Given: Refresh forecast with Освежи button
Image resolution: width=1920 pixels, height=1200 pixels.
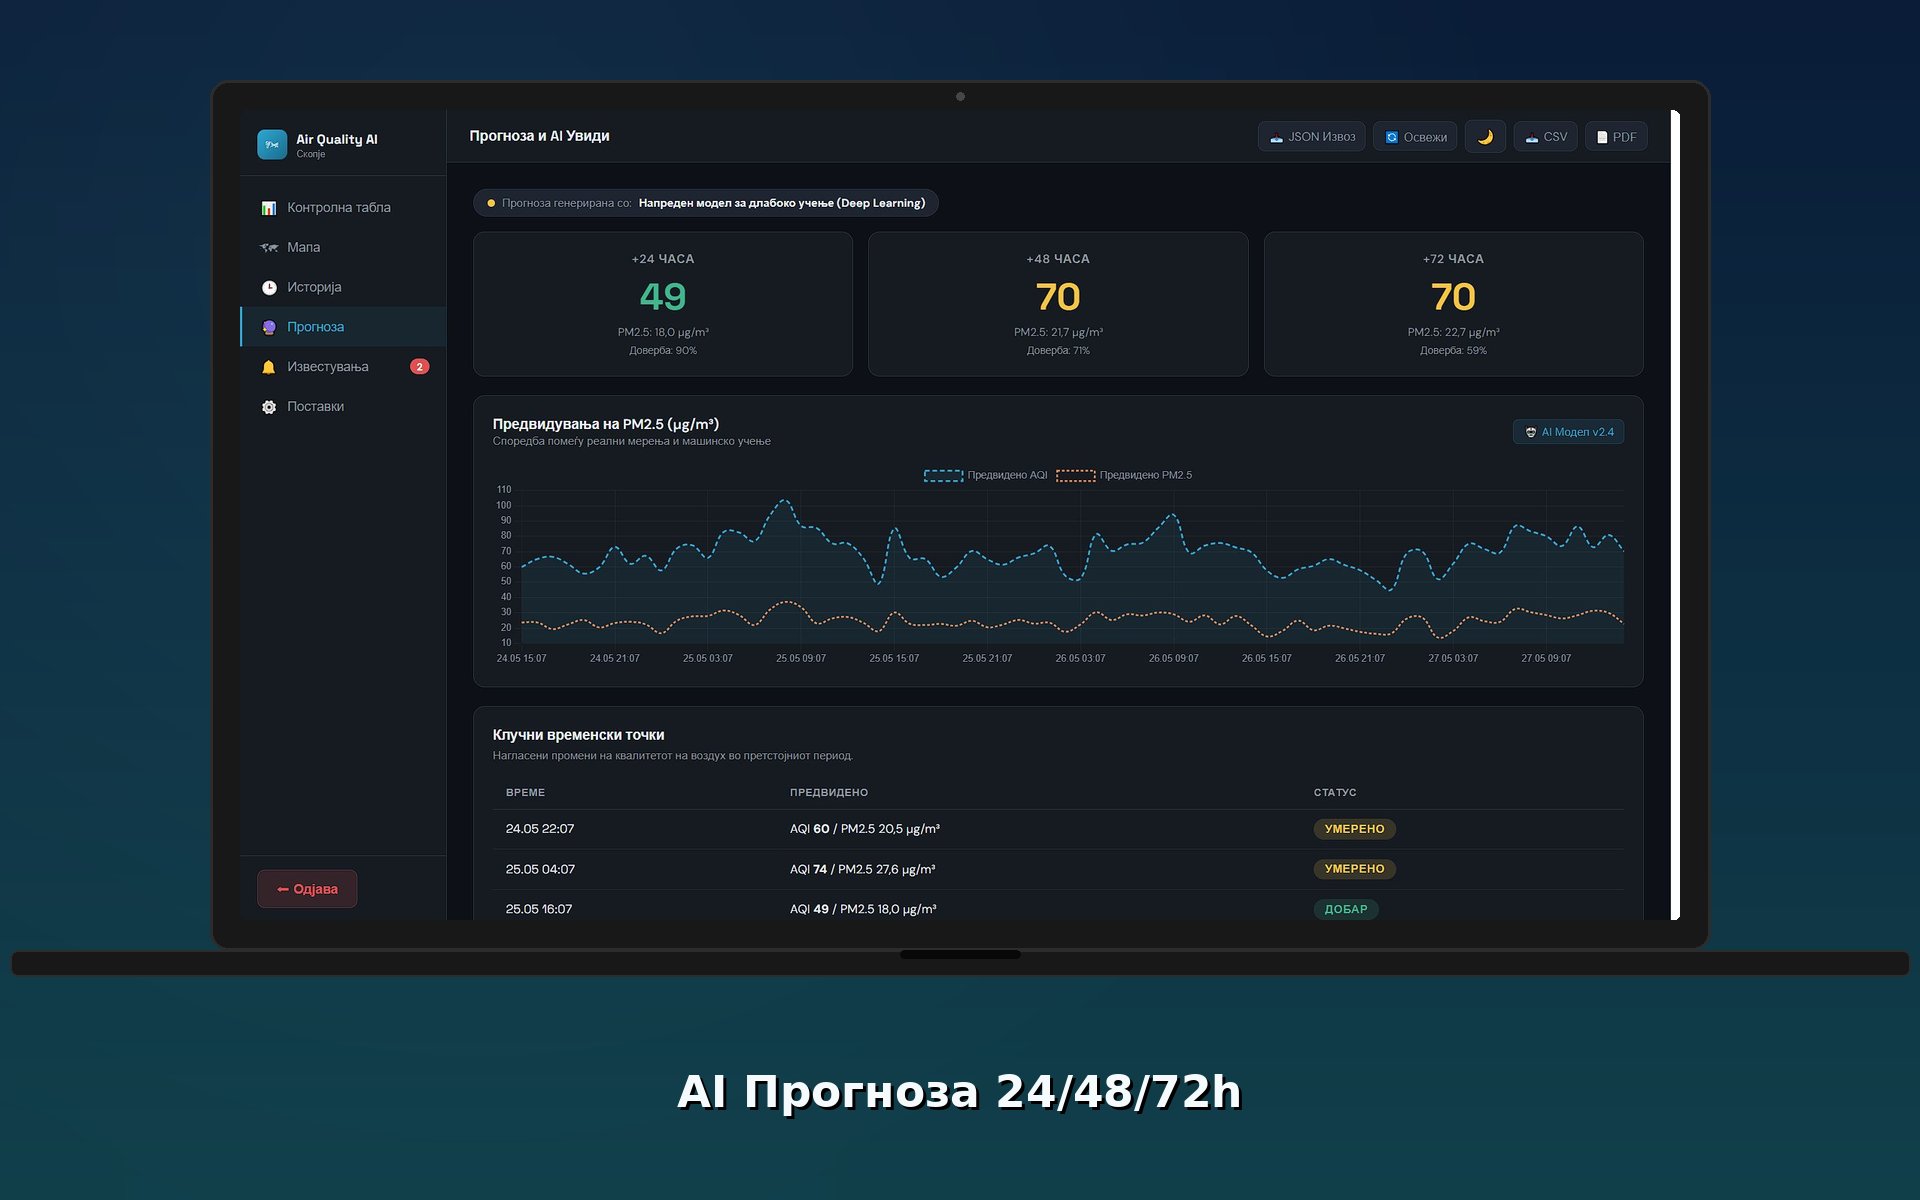Looking at the screenshot, I should (x=1414, y=137).
